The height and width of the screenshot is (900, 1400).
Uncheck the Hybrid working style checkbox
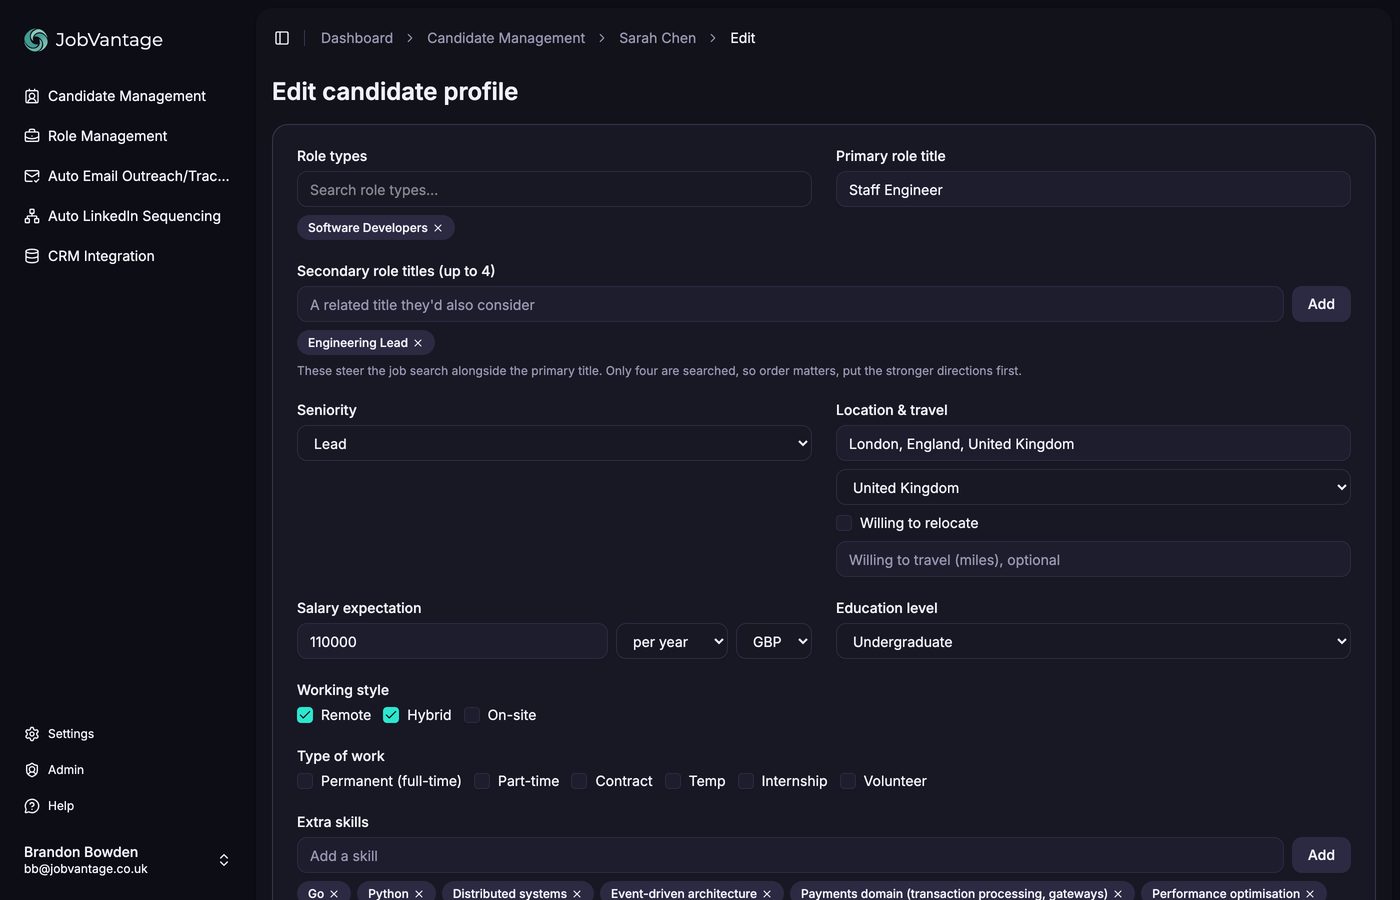(391, 715)
